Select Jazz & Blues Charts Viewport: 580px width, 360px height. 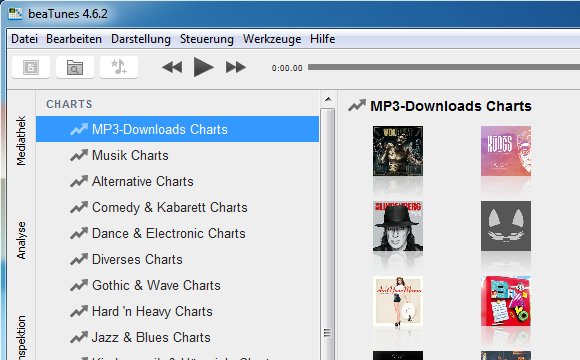tap(177, 337)
